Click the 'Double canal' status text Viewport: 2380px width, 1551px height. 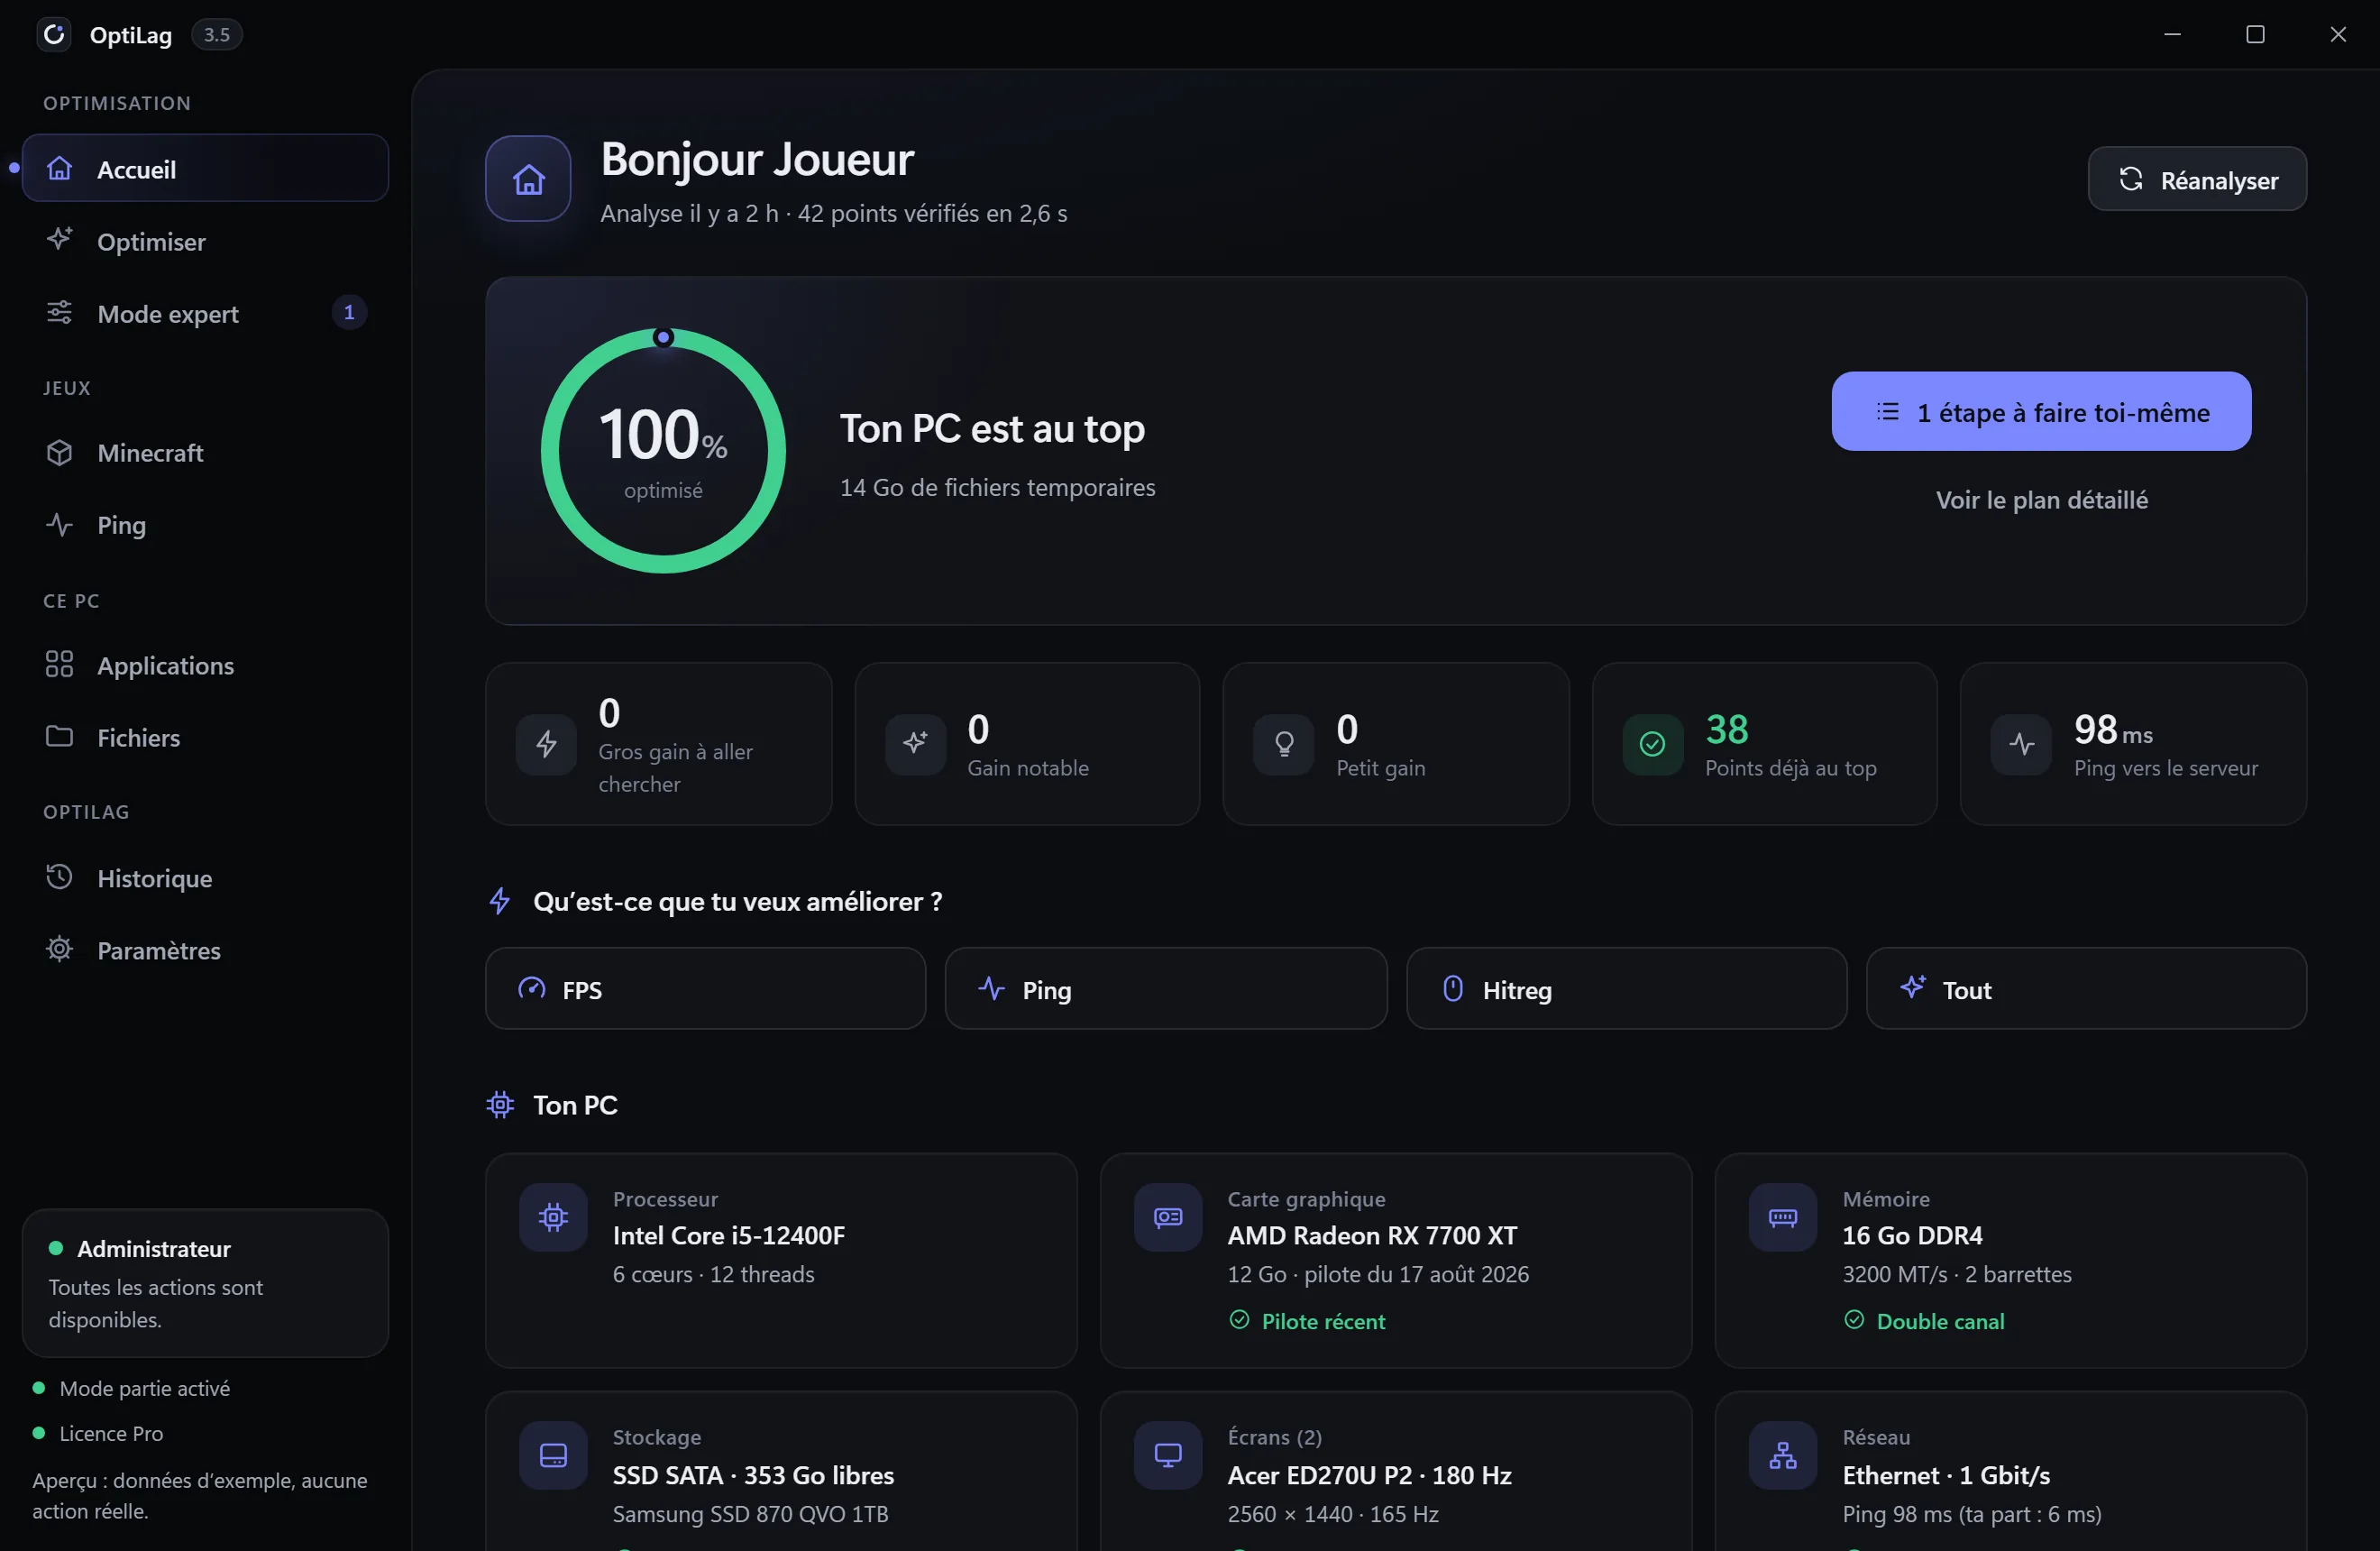coord(1940,1321)
